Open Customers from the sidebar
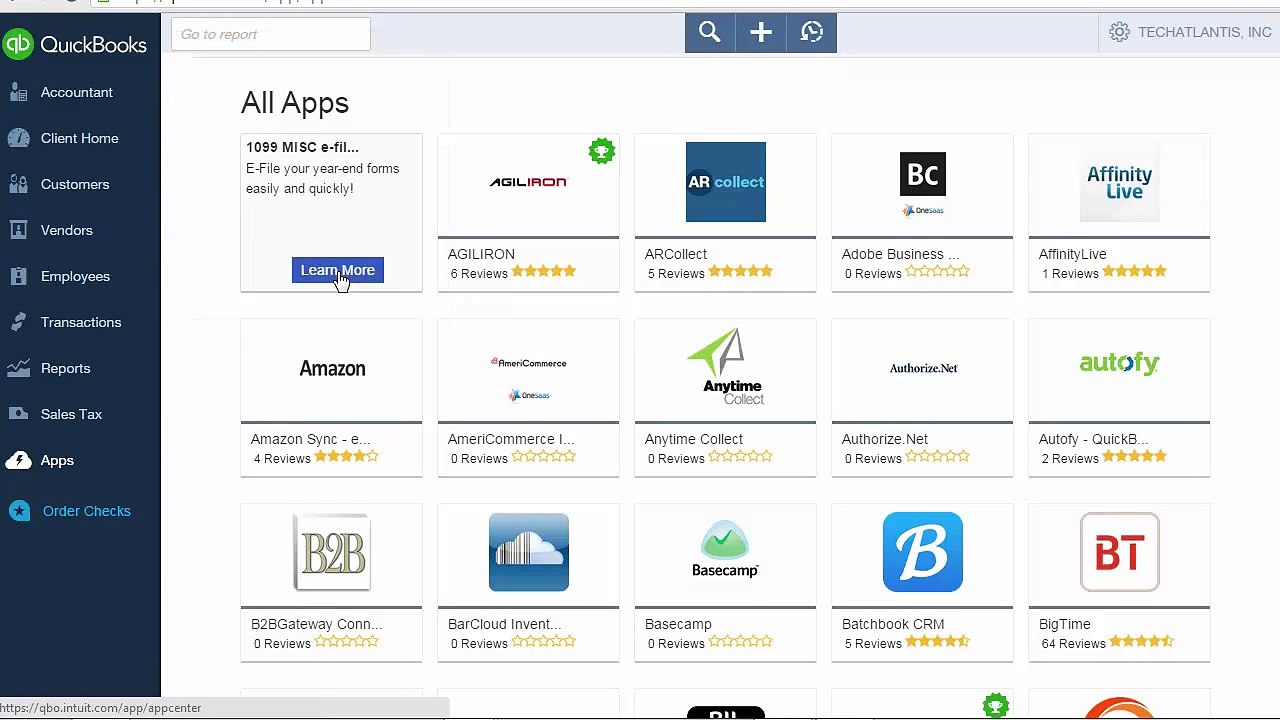This screenshot has height=720, width=1280. click(74, 184)
